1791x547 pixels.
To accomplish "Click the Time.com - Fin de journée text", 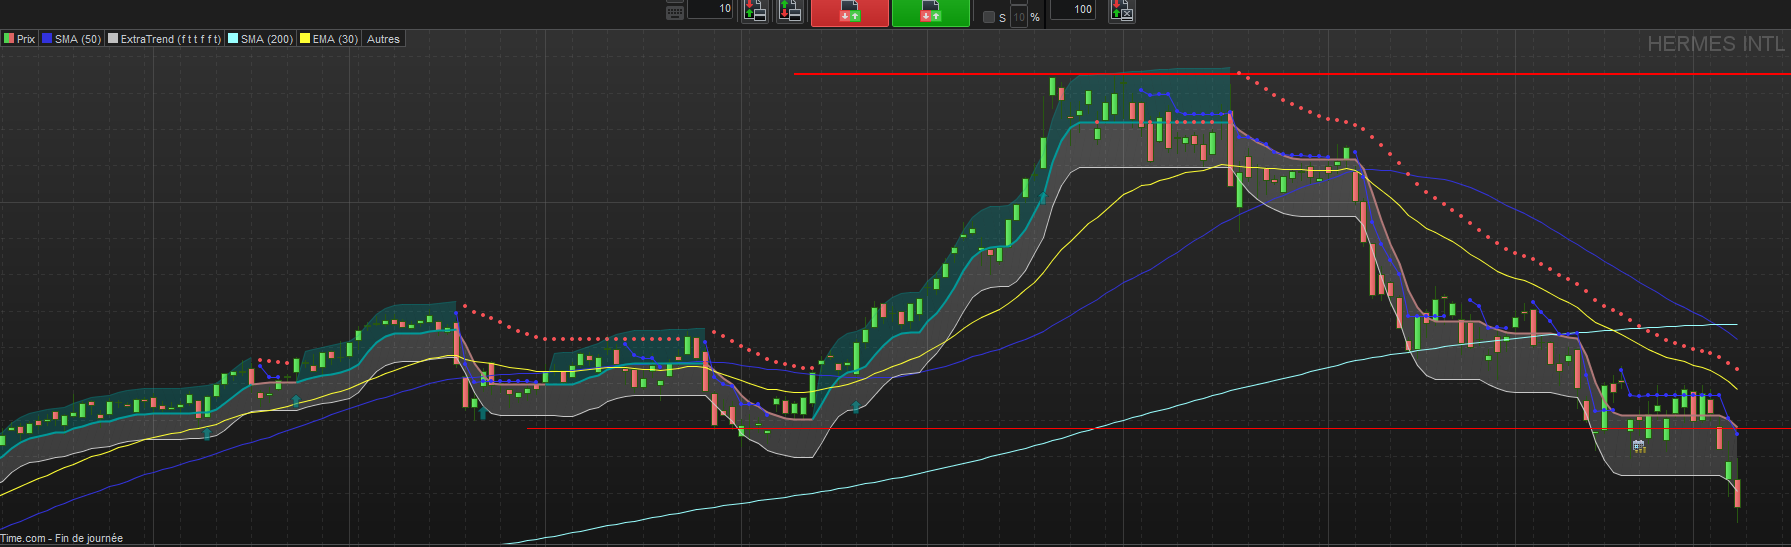I will coord(61,538).
